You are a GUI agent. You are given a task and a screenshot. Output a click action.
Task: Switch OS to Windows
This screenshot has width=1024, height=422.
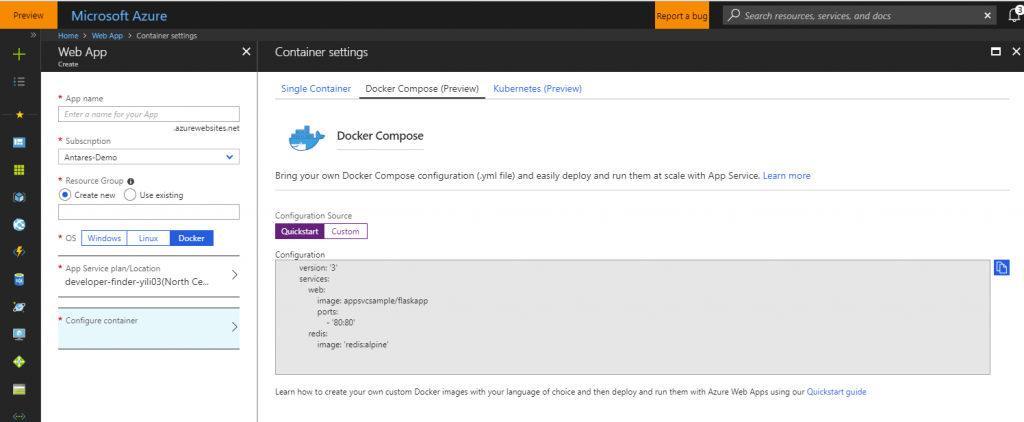(x=104, y=238)
